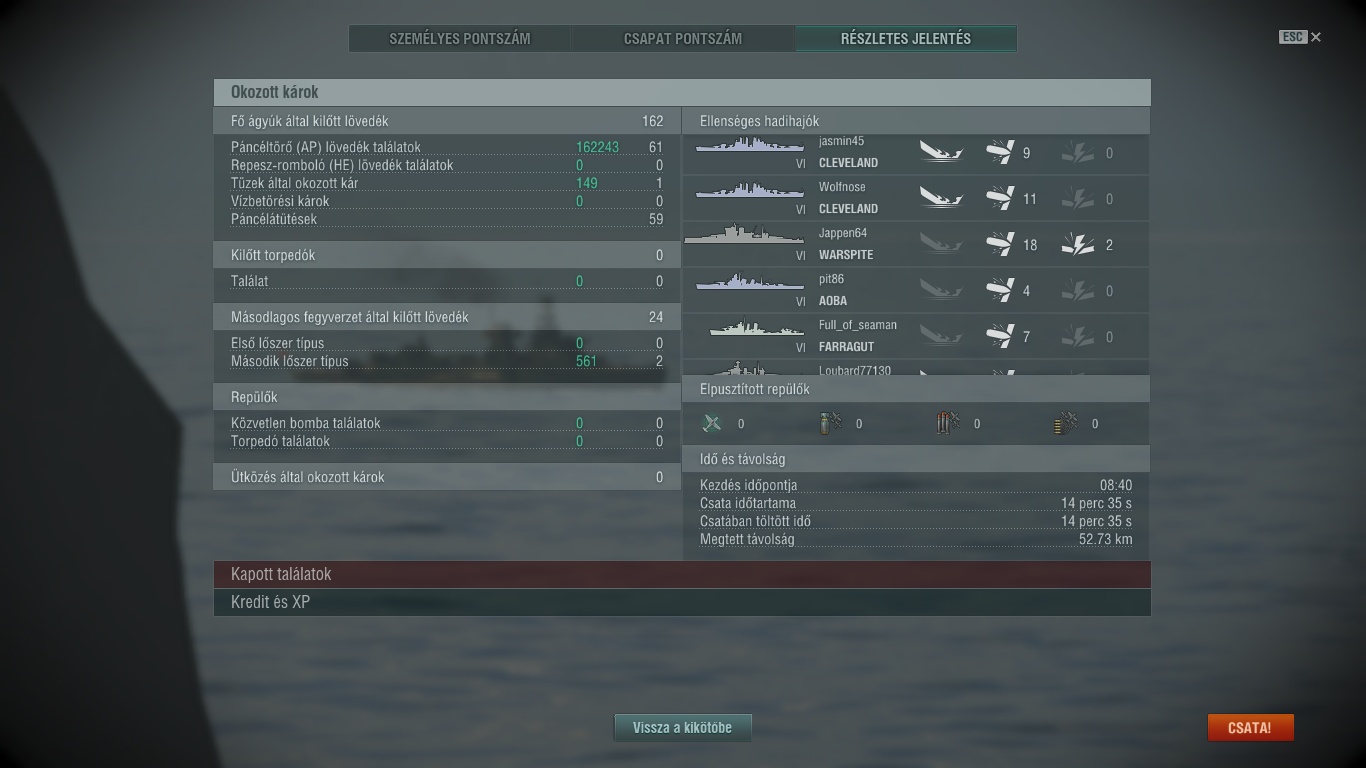Click the destroyed dive bomber icon

831,423
